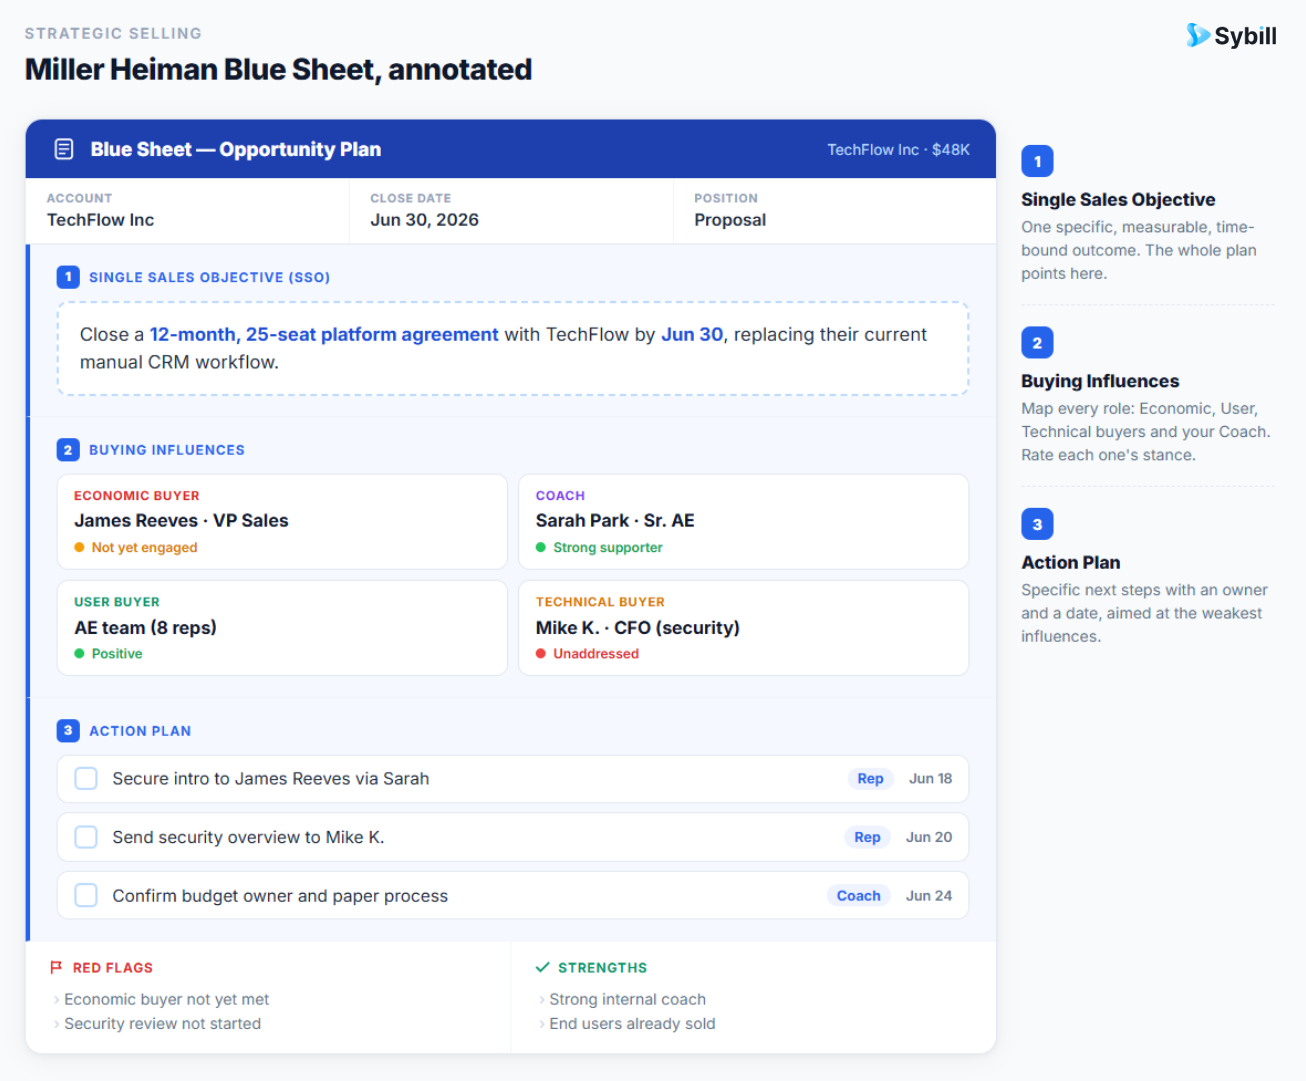Click the "12-month, 25-seat platform agreement" highlighted text
The image size is (1306, 1081).
[324, 334]
